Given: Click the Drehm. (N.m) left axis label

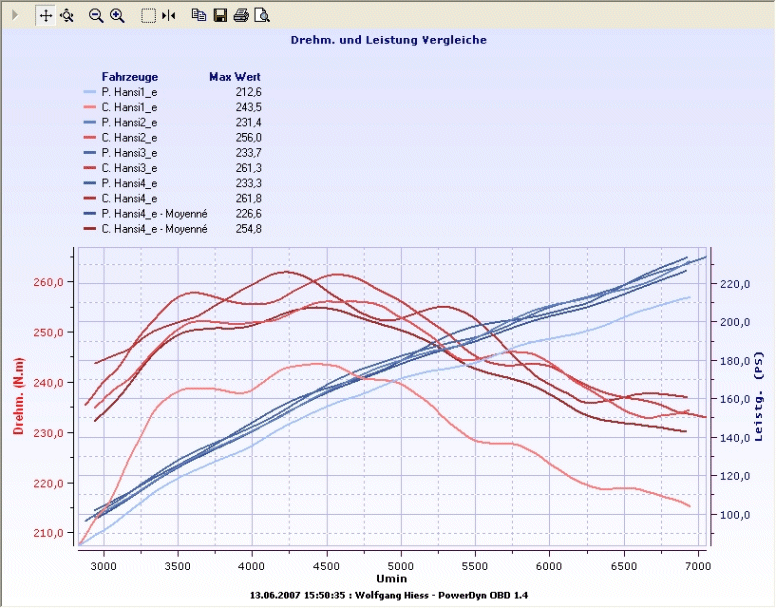Looking at the screenshot, I should click(18, 395).
